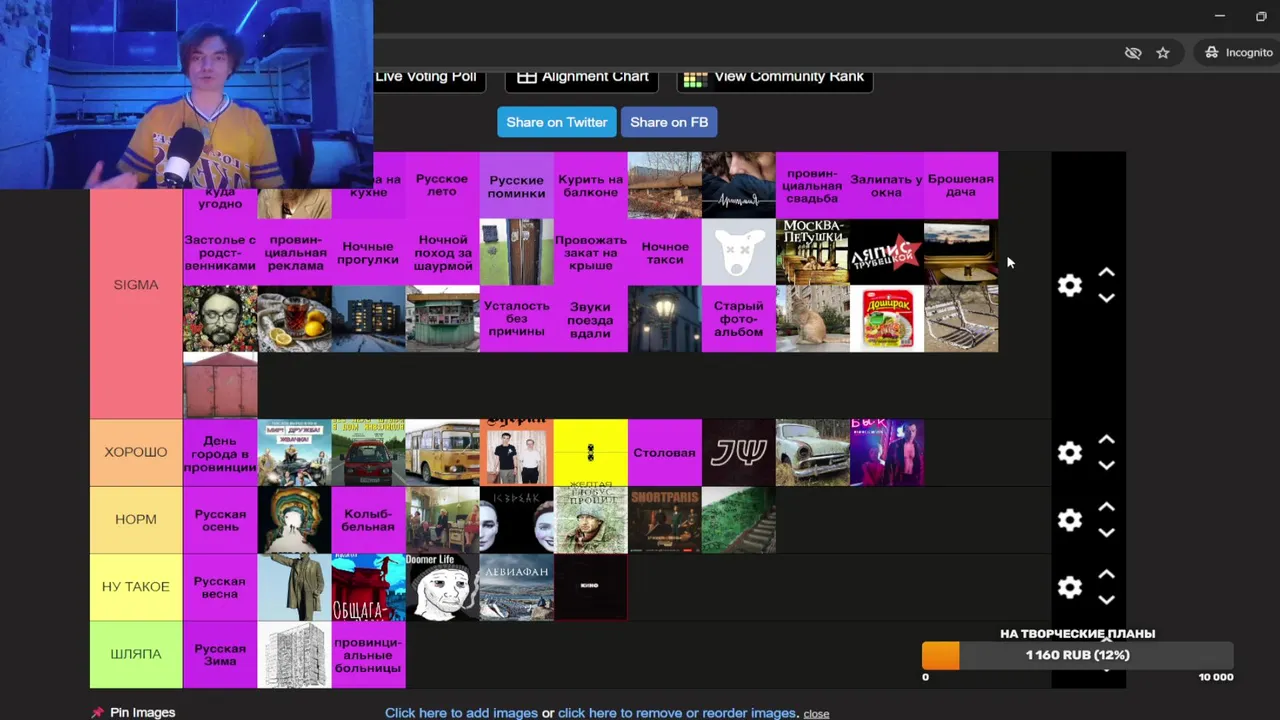Click here to remove or reorder images link
The image size is (1280, 720).
677,713
